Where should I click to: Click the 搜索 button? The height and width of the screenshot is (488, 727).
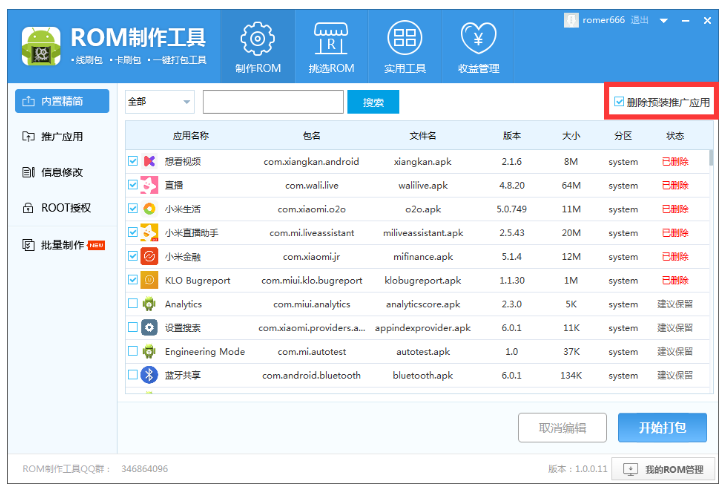click(373, 102)
